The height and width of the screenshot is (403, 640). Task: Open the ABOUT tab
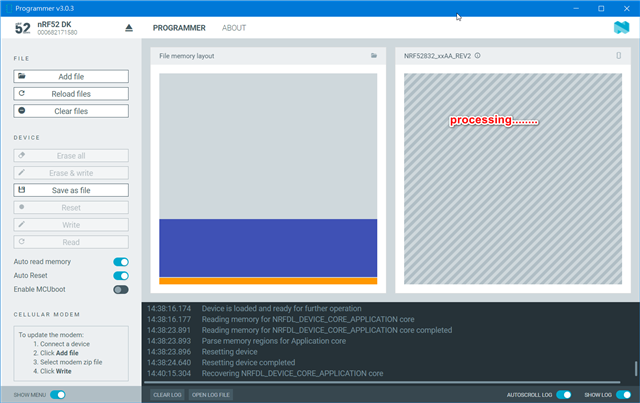coord(234,28)
